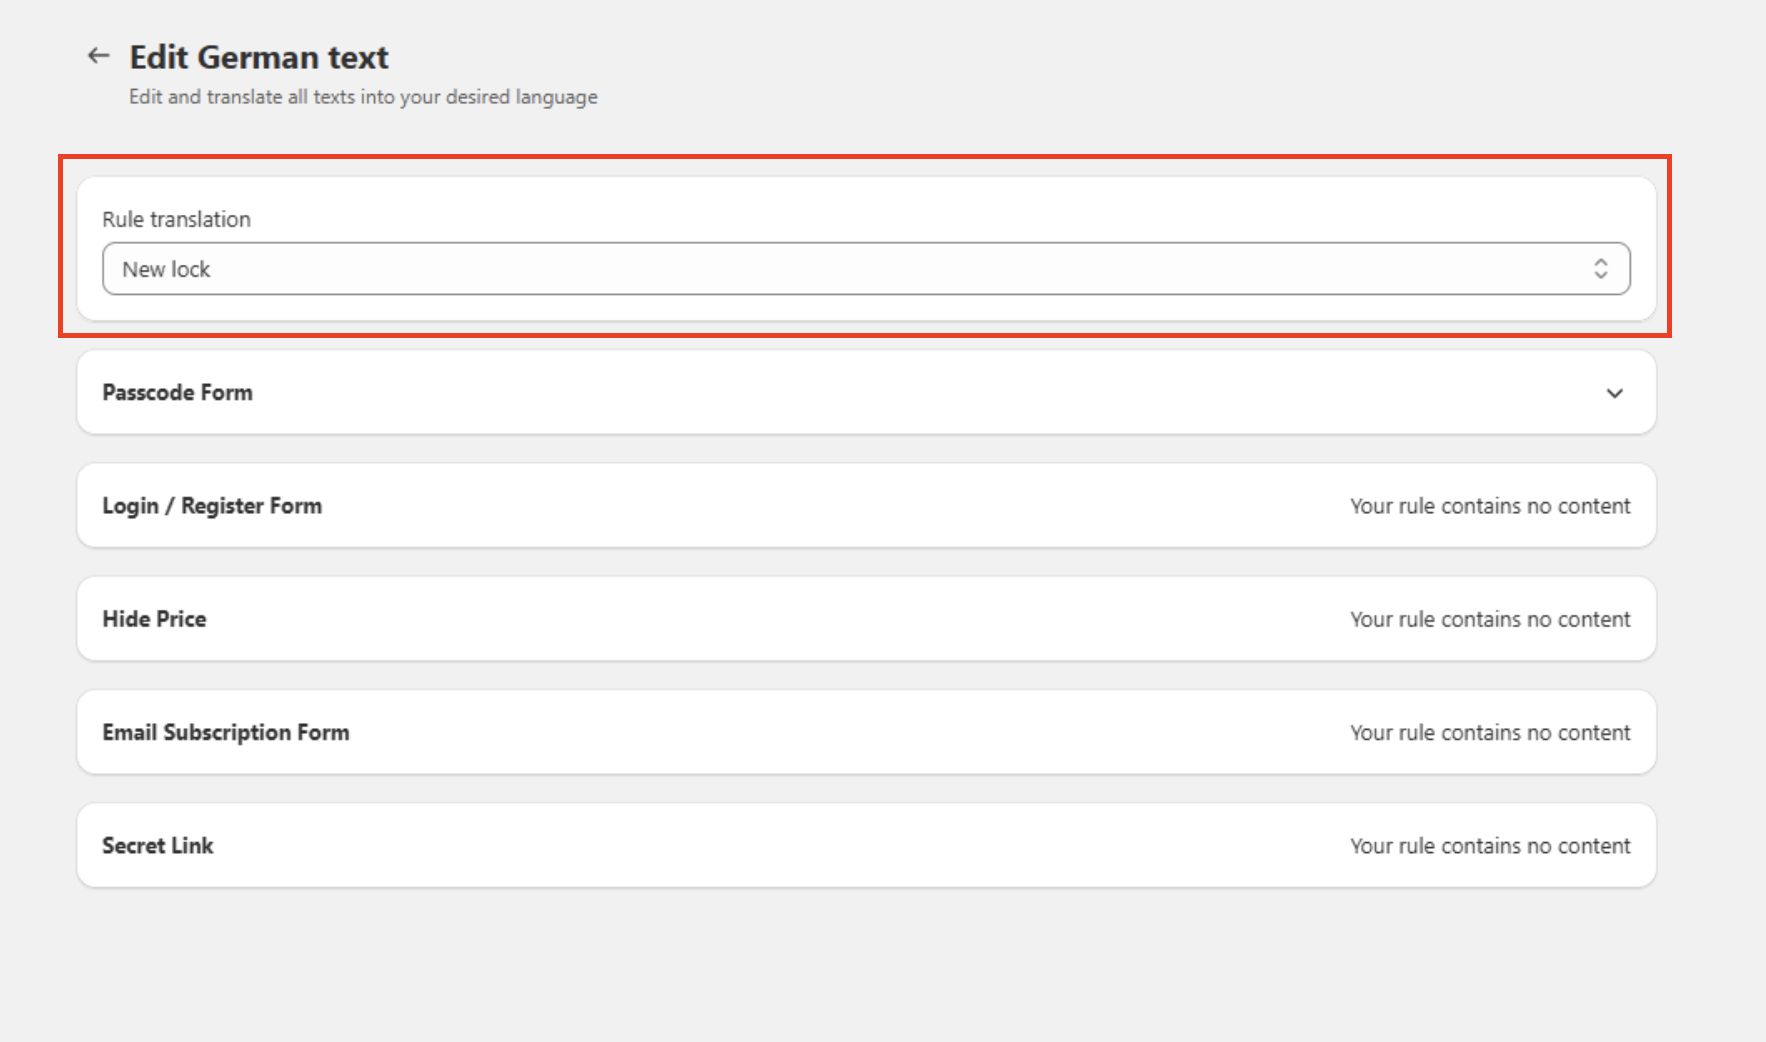Click the 'Edit and translate all texts' subtitle
1766x1042 pixels.
tap(363, 97)
